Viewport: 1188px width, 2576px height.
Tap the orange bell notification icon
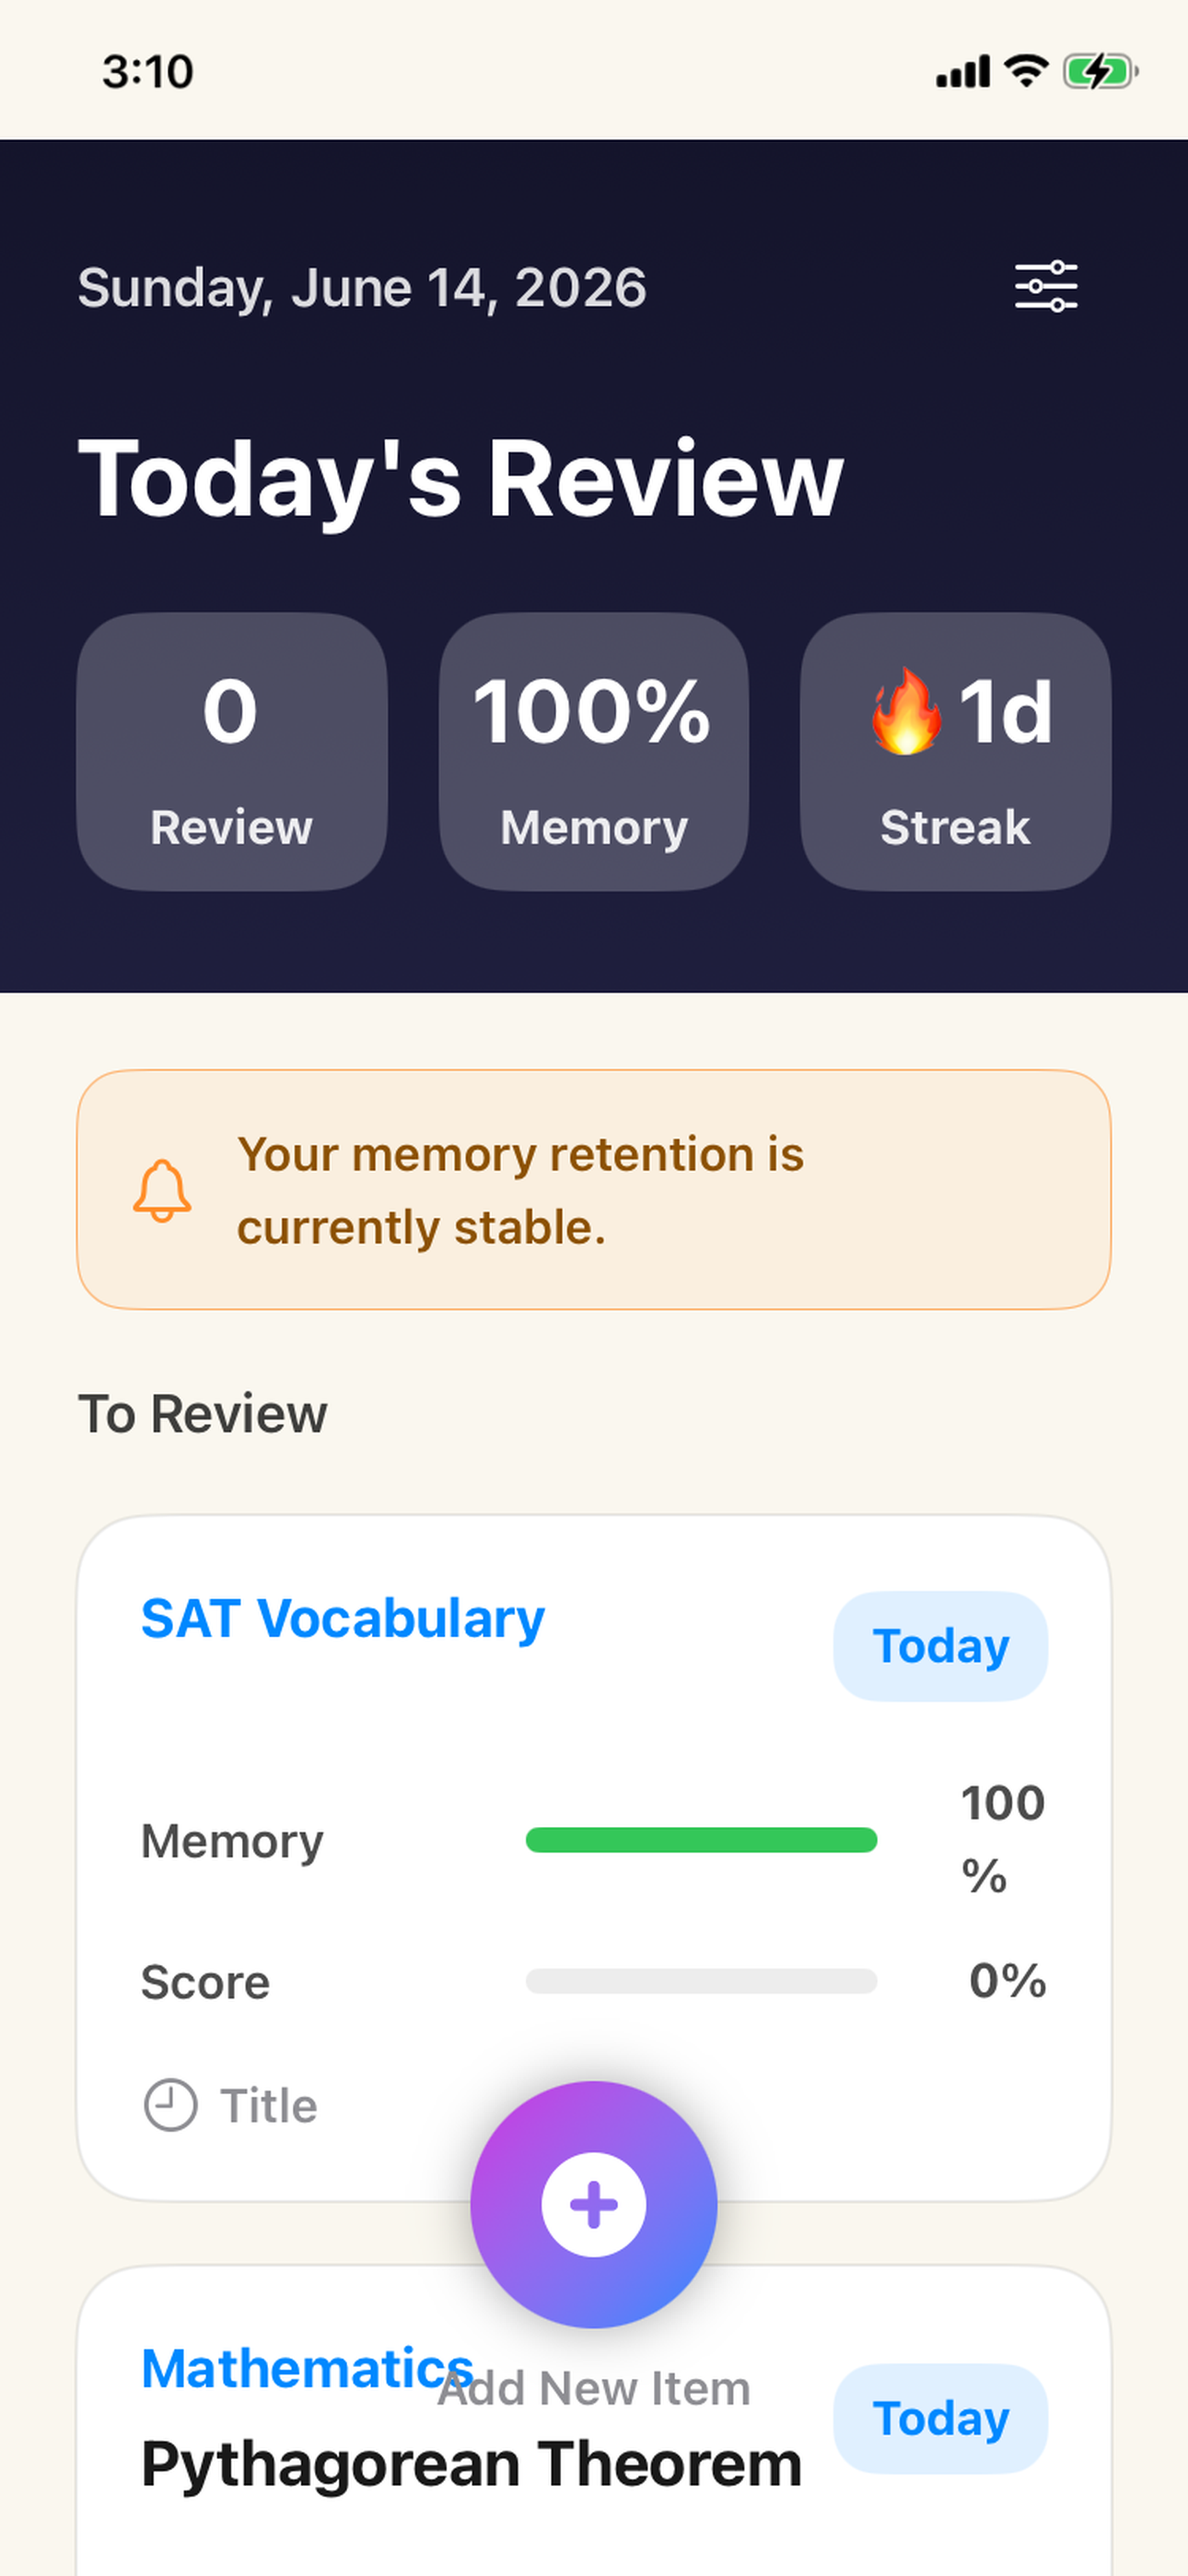pos(162,1190)
